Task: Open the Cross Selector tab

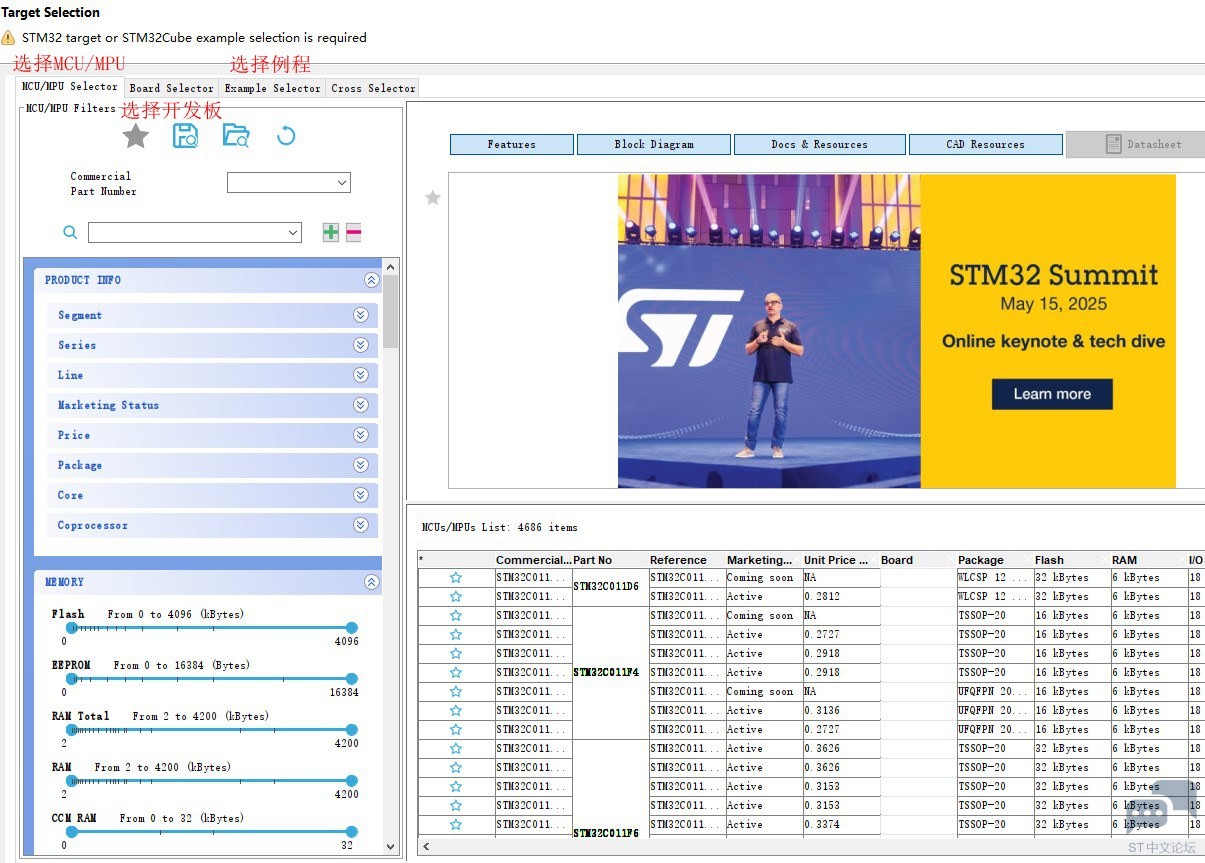Action: click(373, 88)
